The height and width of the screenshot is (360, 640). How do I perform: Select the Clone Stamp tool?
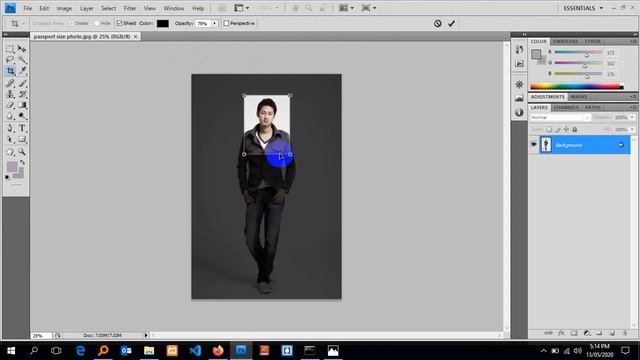pyautogui.click(x=10, y=94)
